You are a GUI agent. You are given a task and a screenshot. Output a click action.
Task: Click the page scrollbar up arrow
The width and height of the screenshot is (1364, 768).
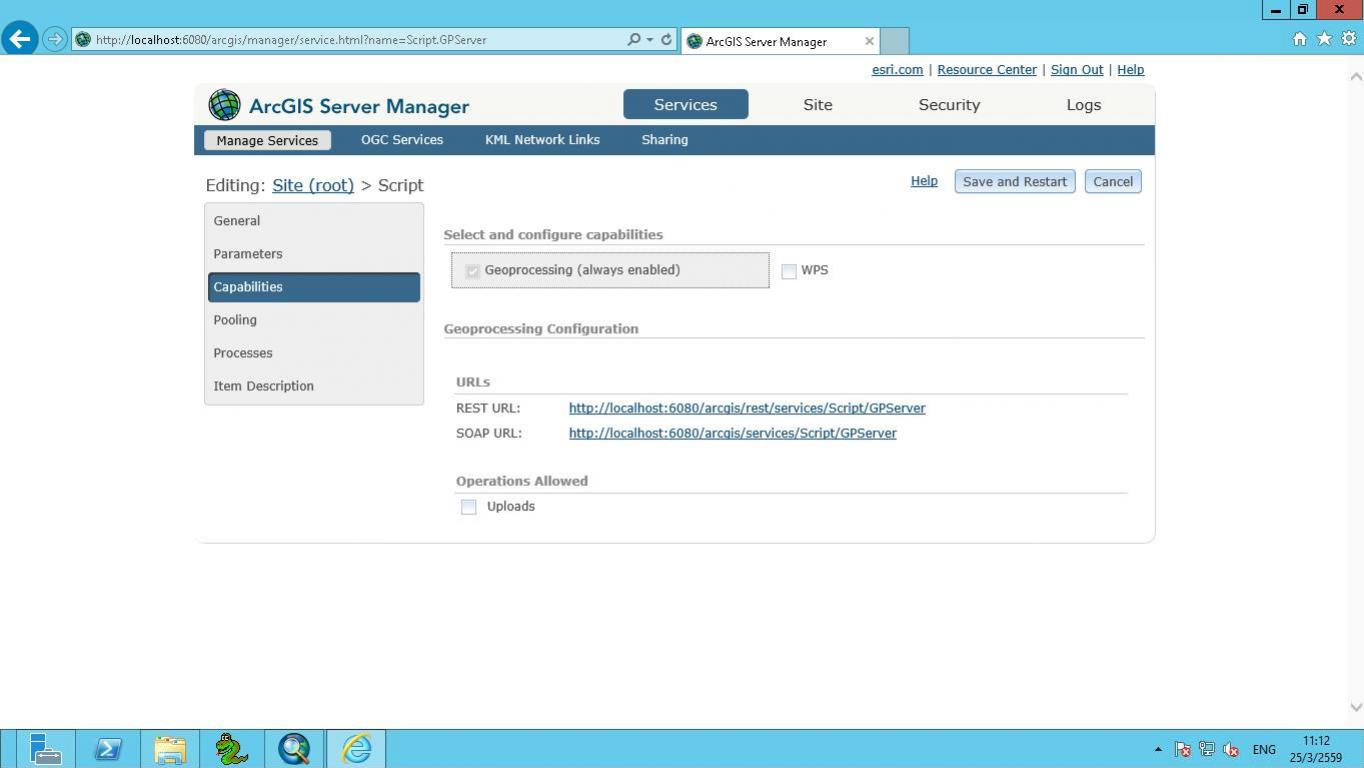coord(1356,76)
